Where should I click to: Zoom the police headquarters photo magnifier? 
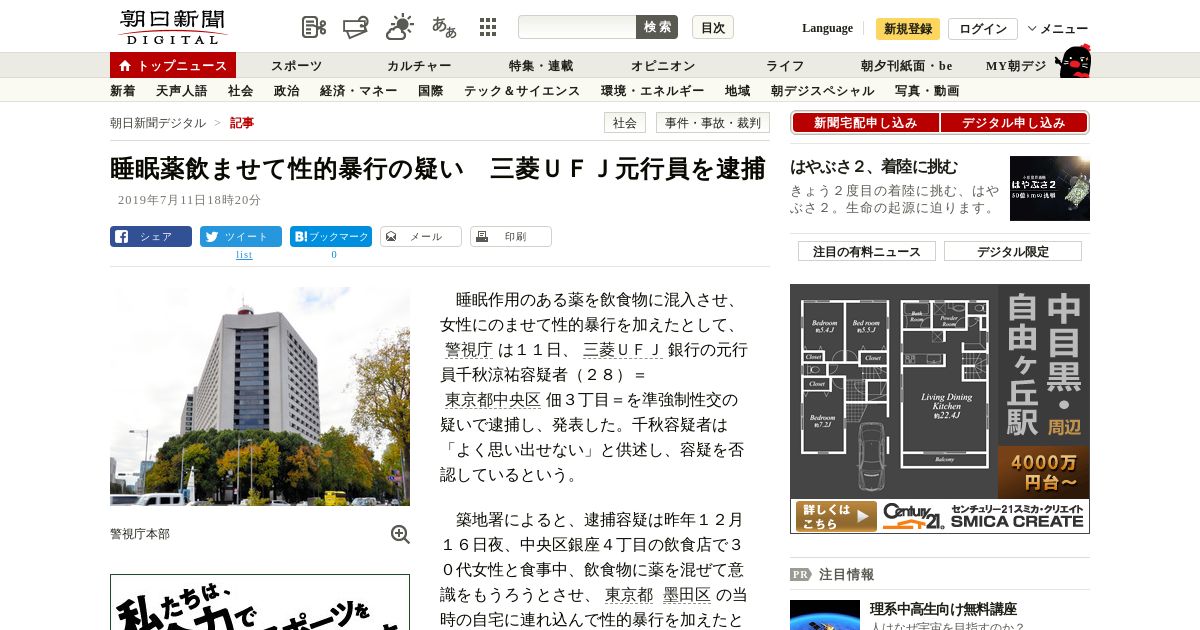click(400, 534)
